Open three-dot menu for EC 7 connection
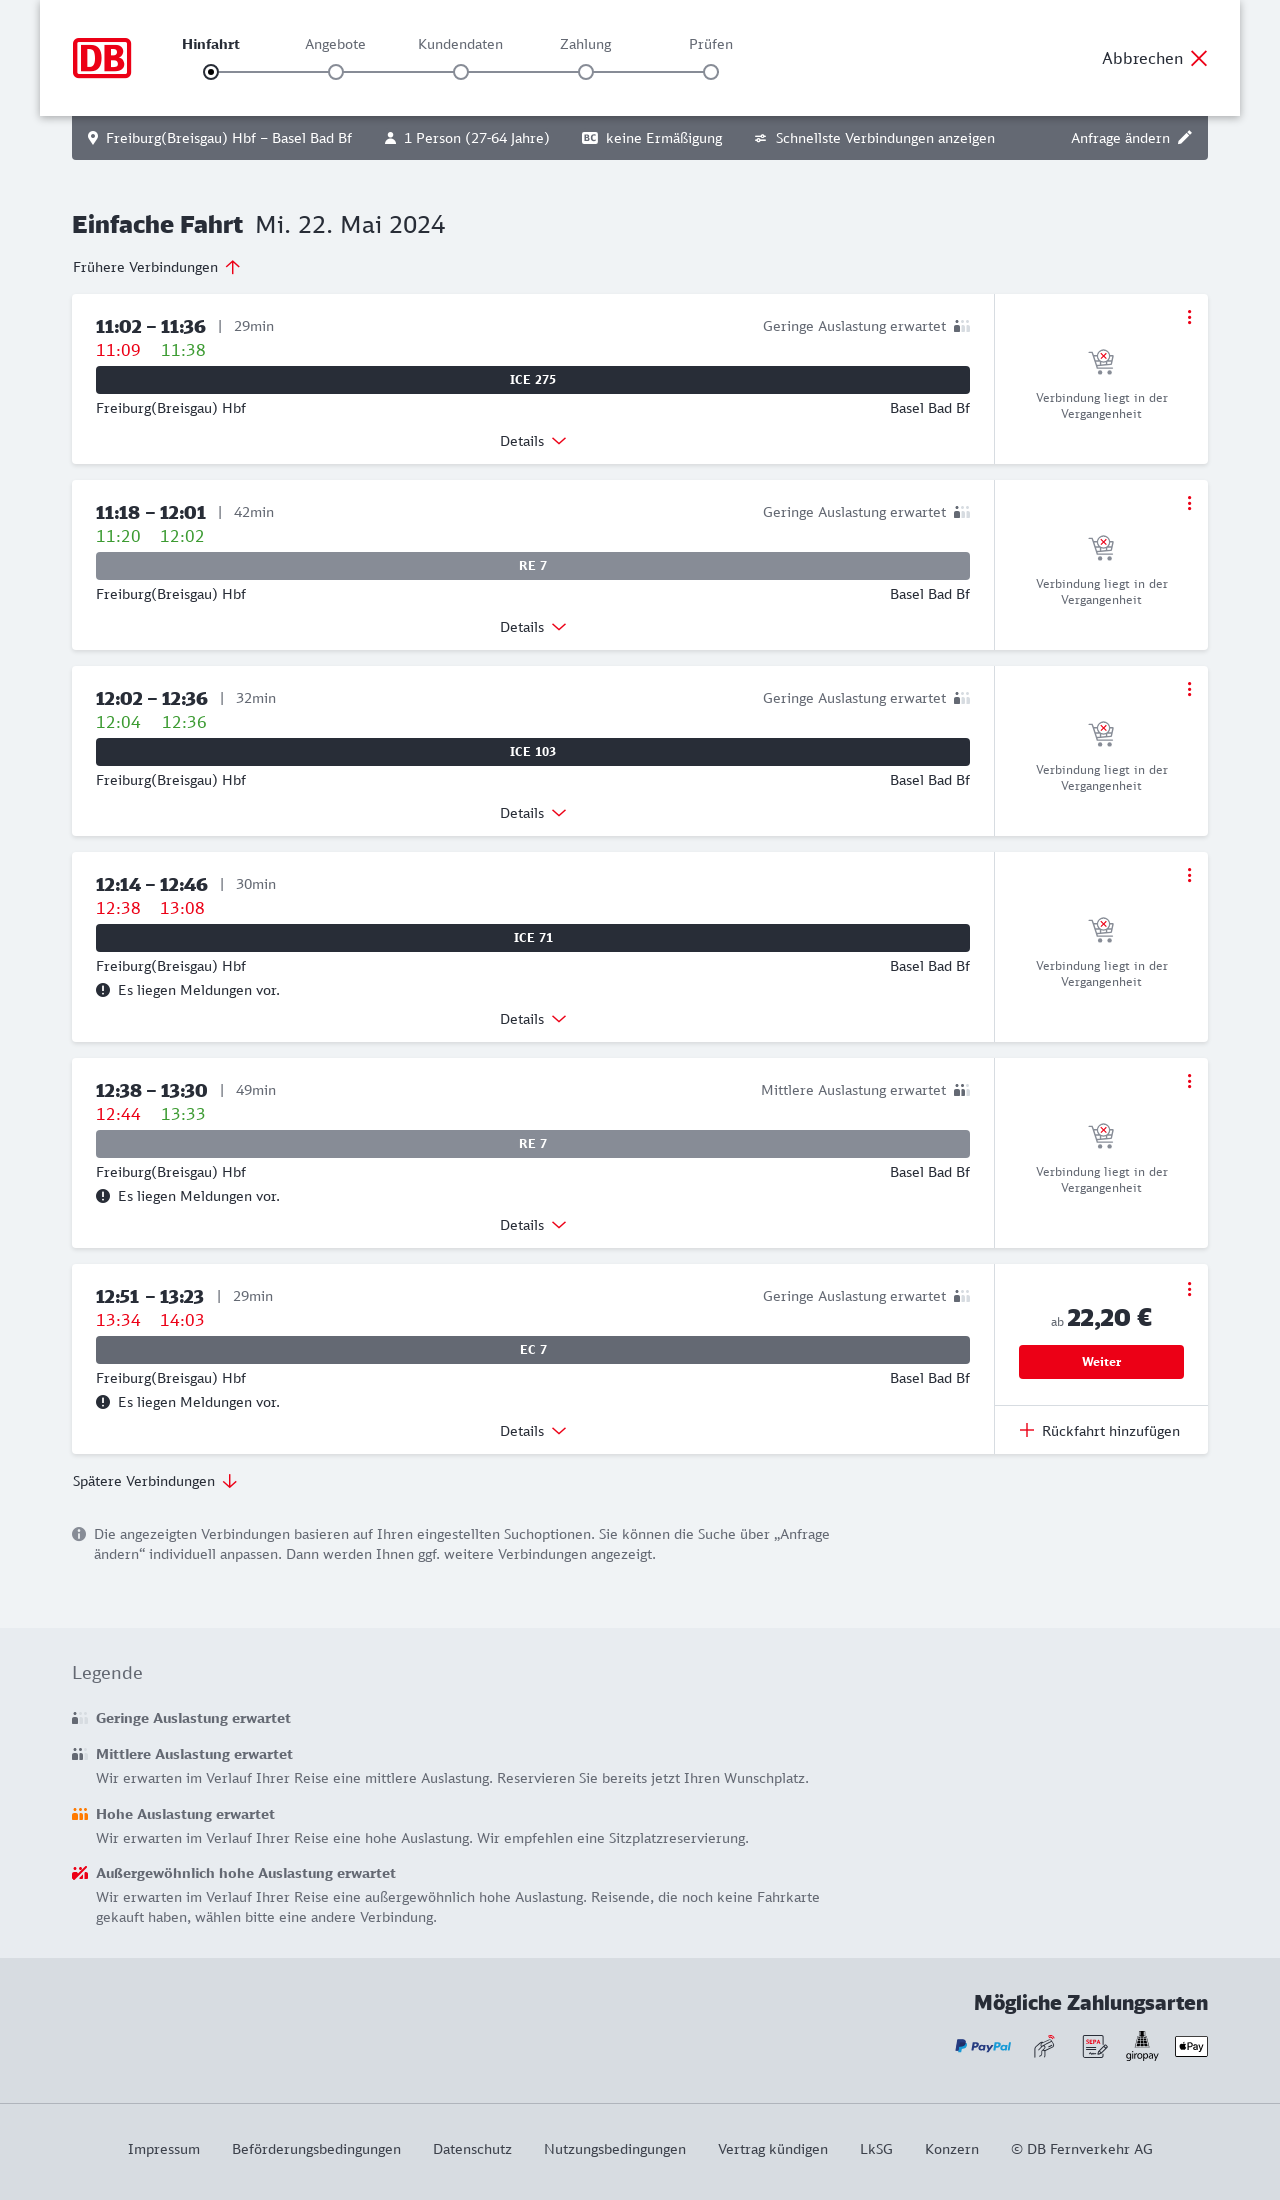Screen dimensions: 1280x2200 coord(1189,1289)
